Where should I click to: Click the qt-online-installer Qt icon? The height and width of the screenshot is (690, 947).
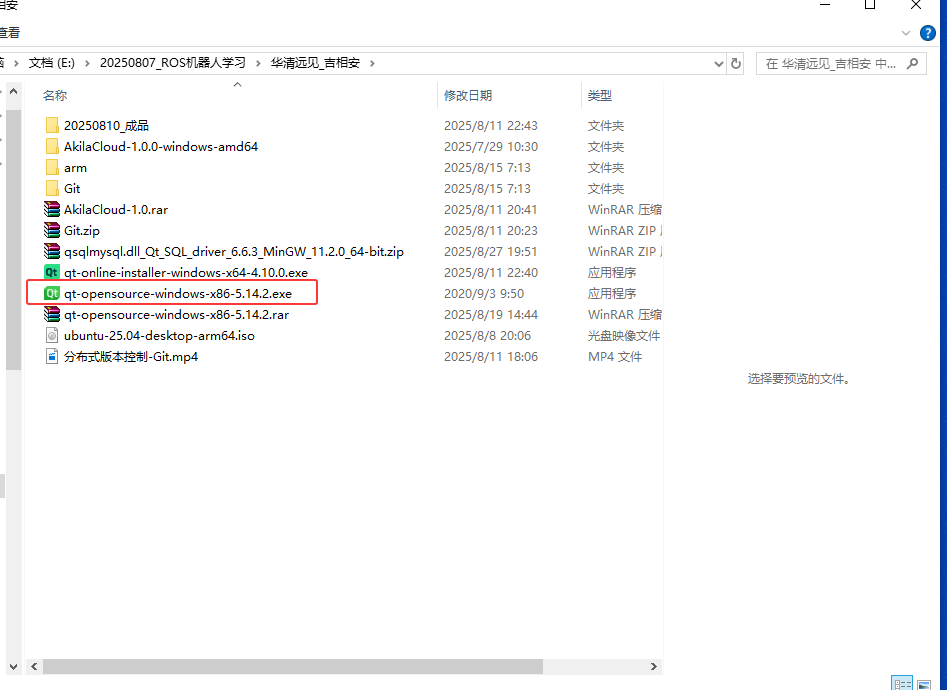52,272
